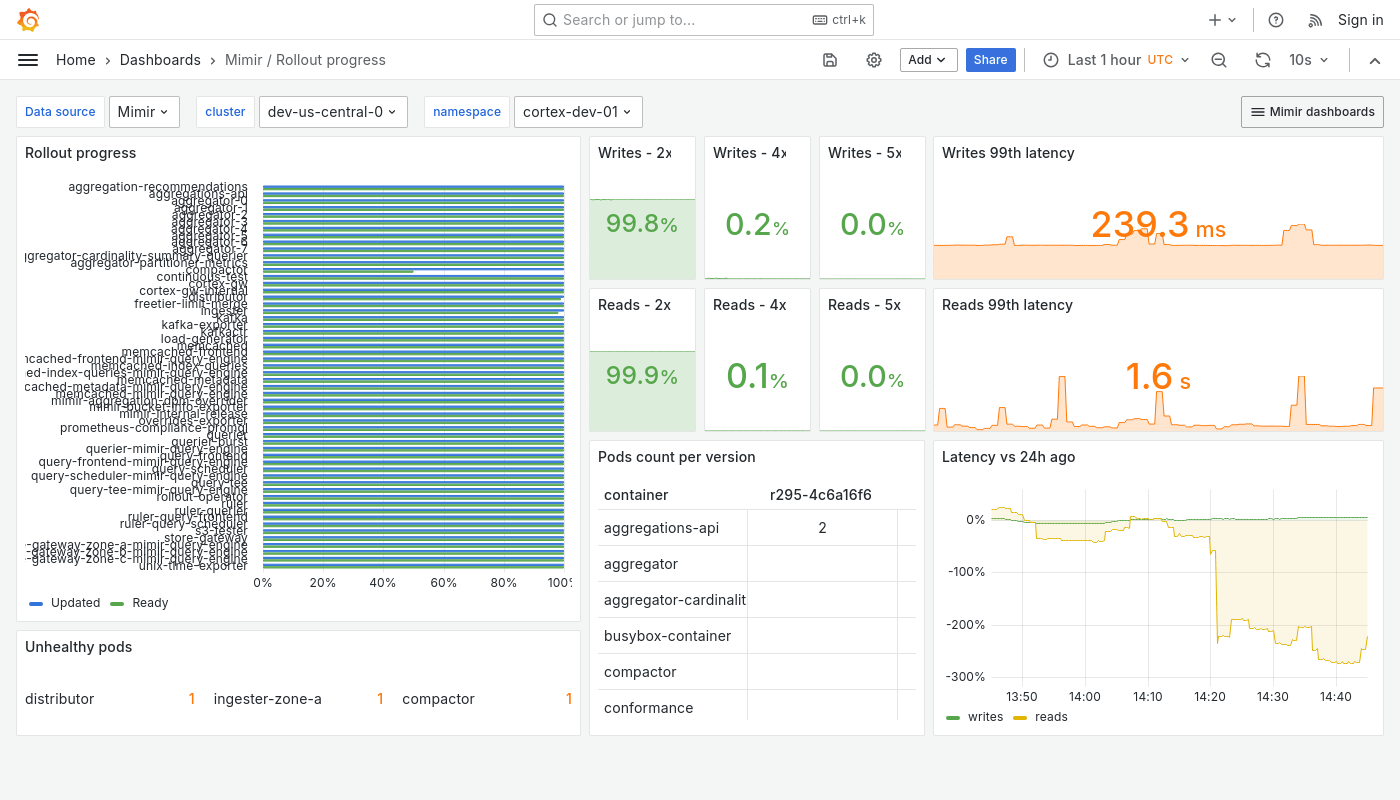Go to Home via the breadcrumb
Viewport: 1400px width, 800px height.
click(75, 60)
